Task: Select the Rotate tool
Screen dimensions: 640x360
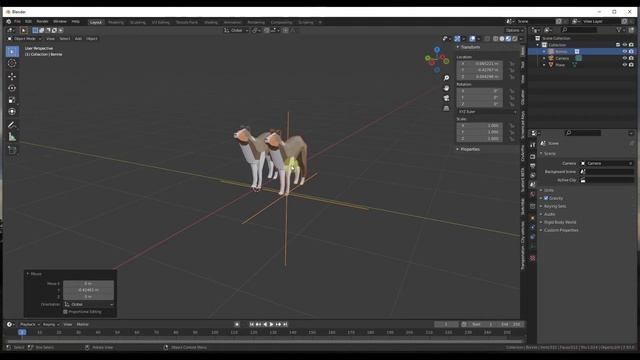Action: coord(12,88)
